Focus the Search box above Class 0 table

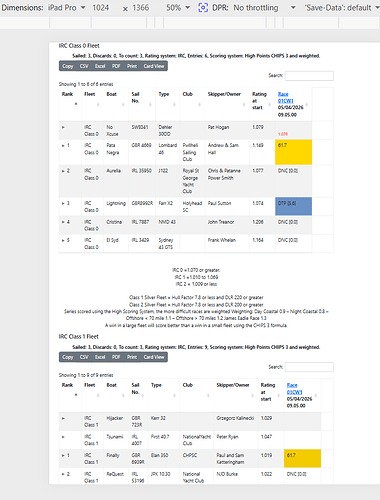(x=309, y=76)
